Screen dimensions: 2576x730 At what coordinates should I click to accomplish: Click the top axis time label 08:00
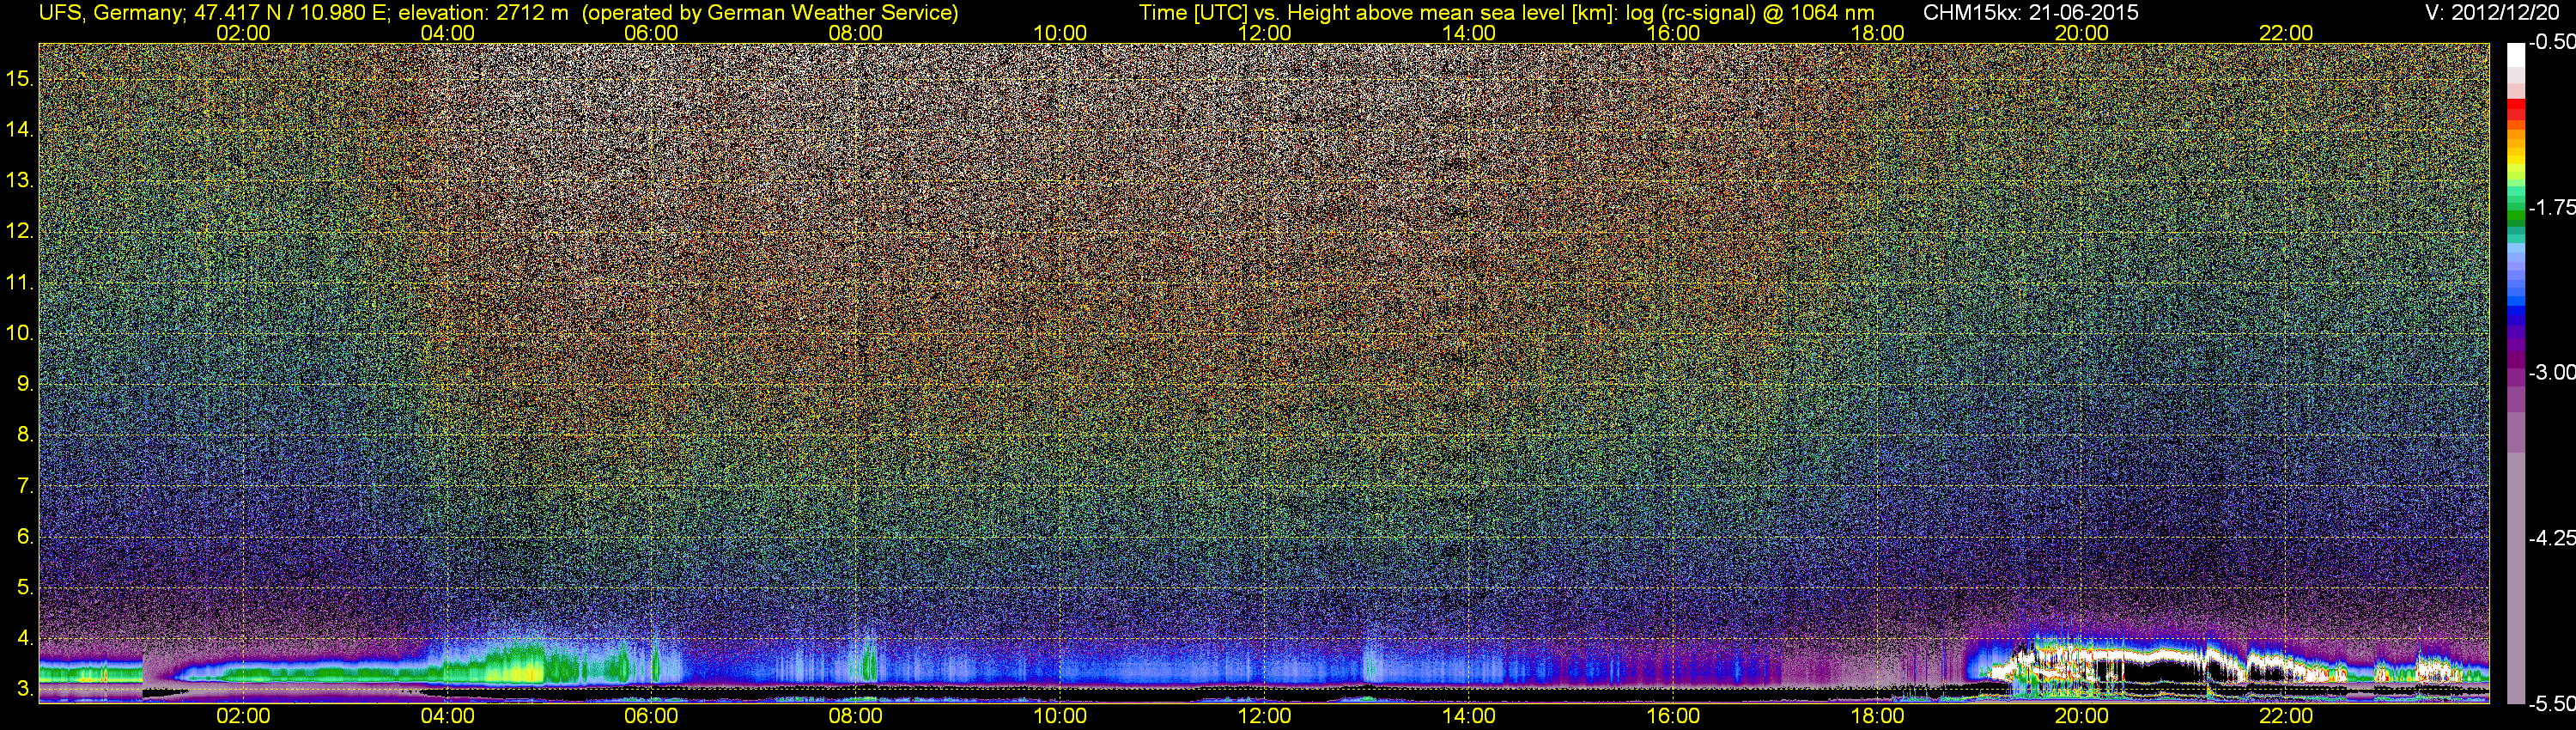coord(856,33)
